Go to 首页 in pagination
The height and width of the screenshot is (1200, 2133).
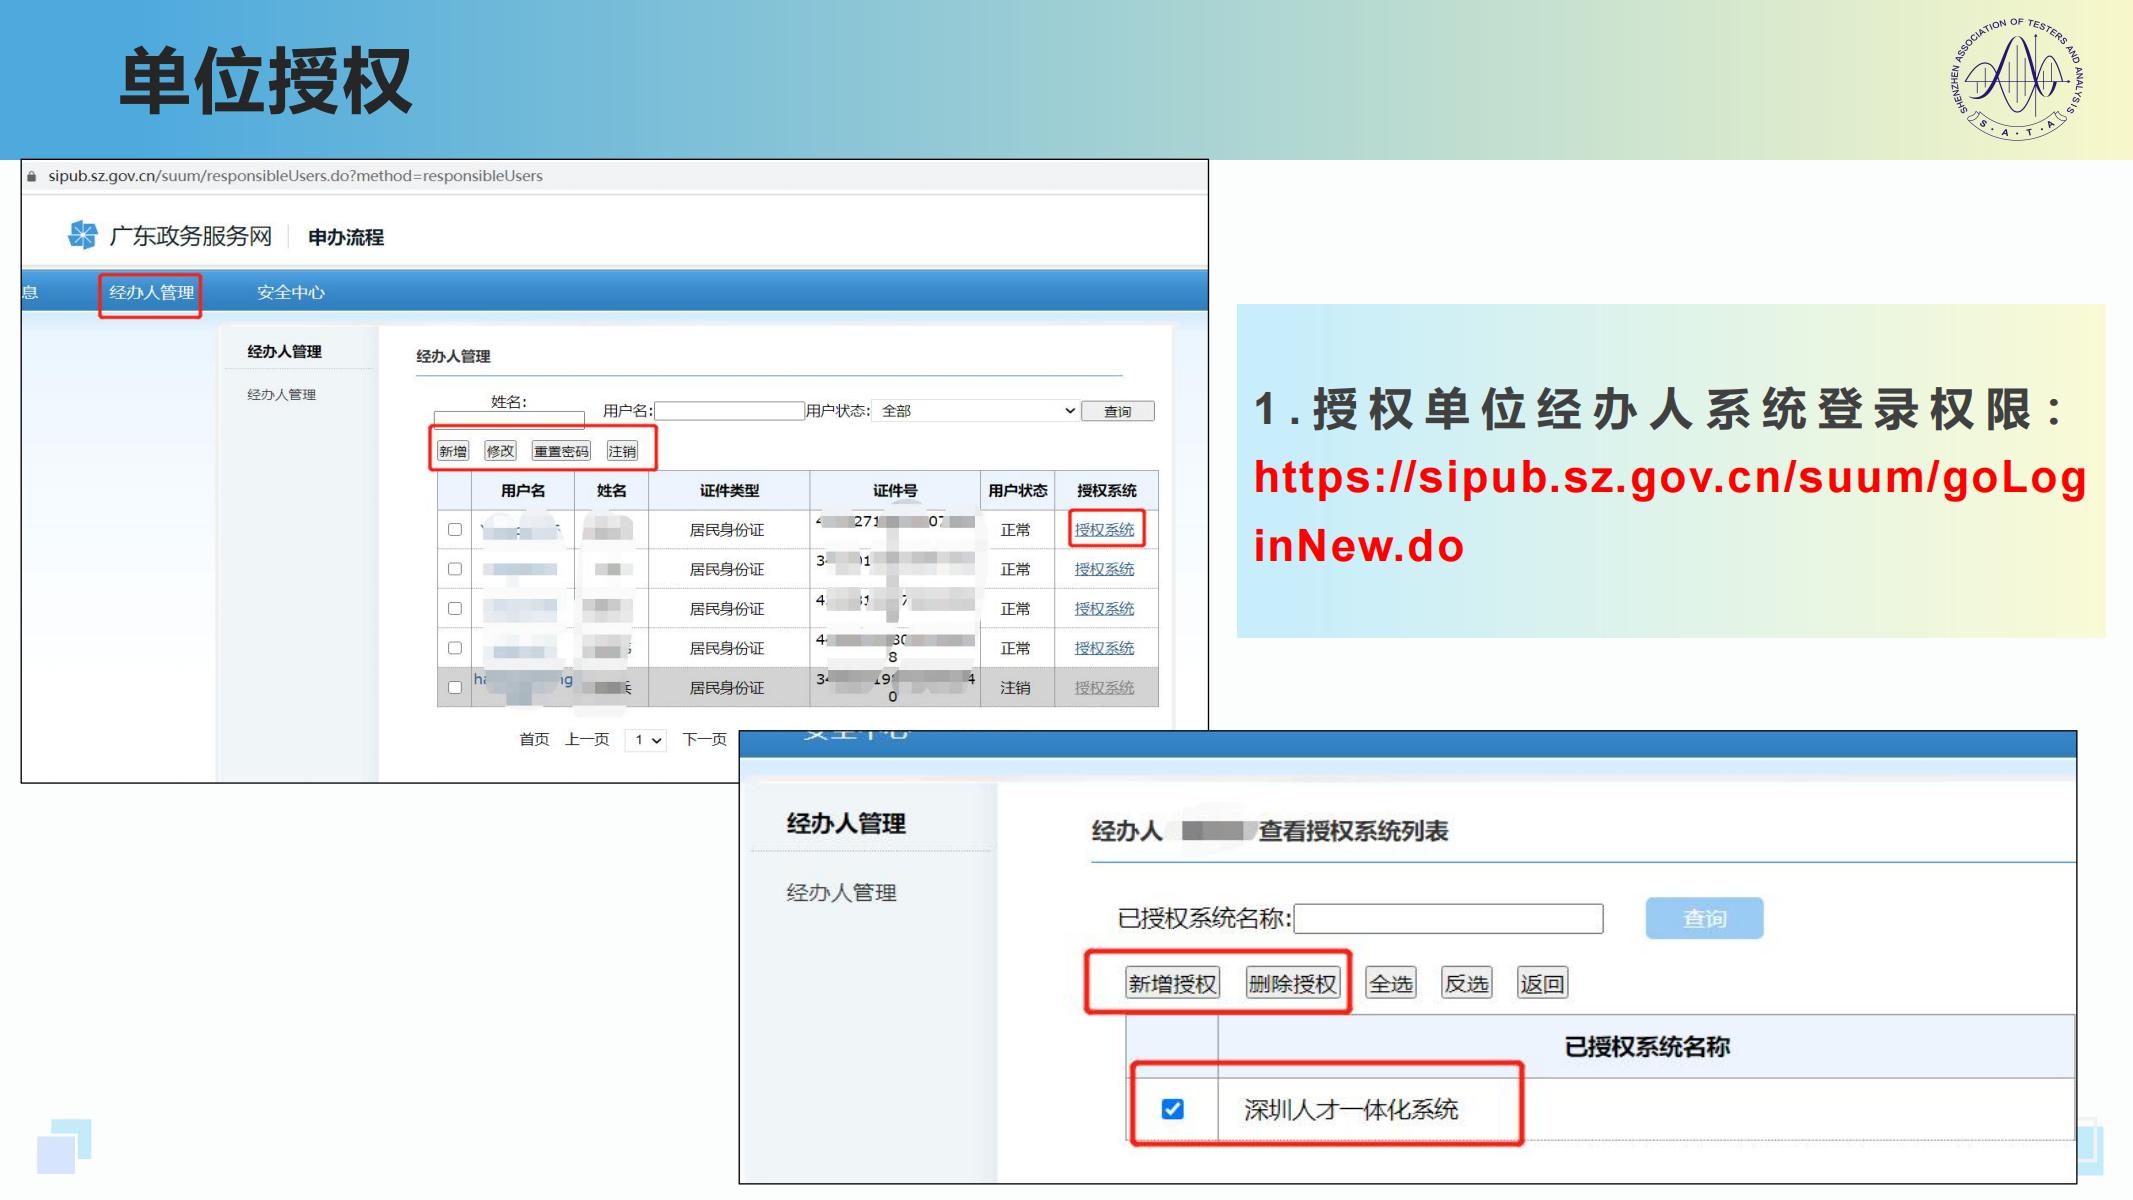tap(534, 739)
